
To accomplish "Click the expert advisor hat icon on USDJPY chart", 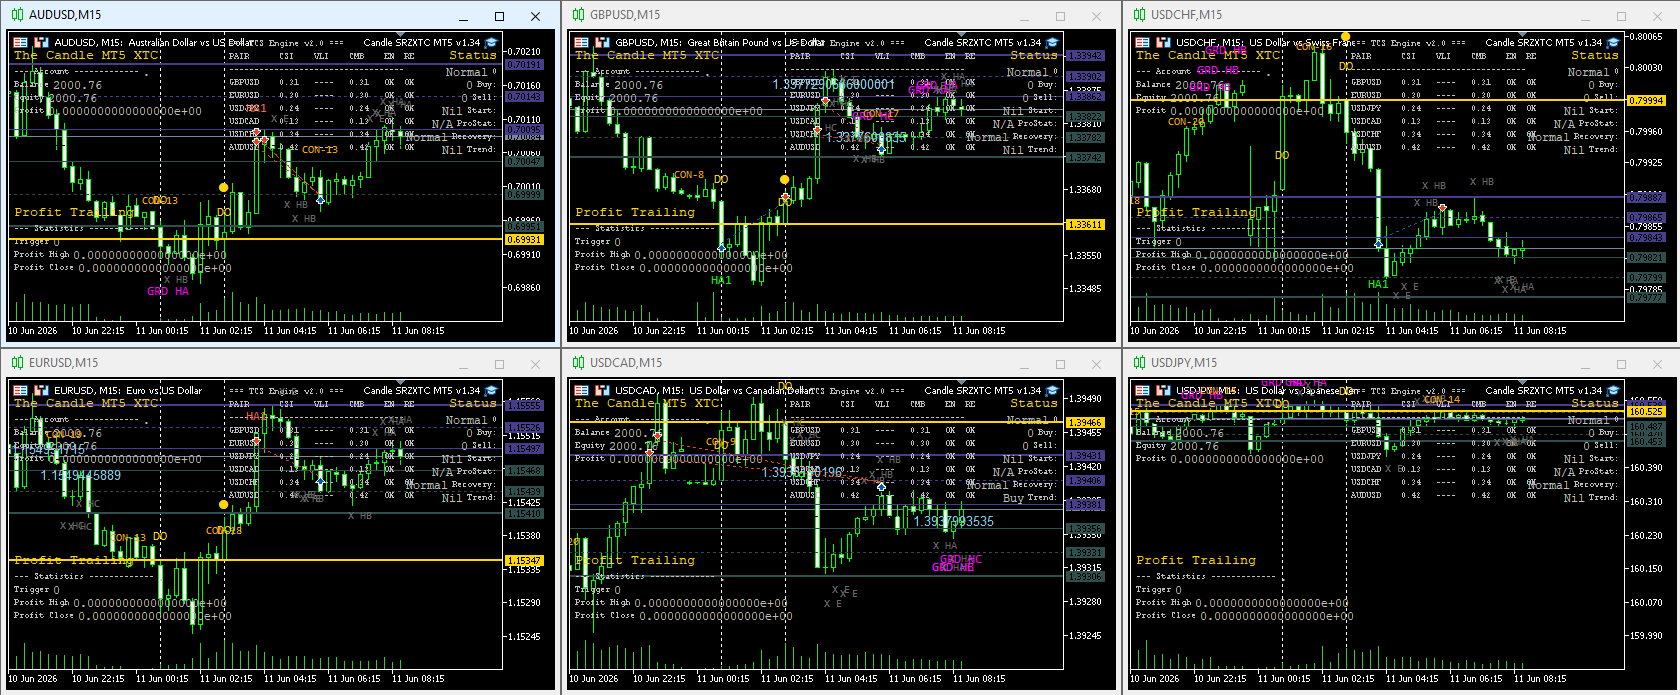I will pyautogui.click(x=1614, y=391).
